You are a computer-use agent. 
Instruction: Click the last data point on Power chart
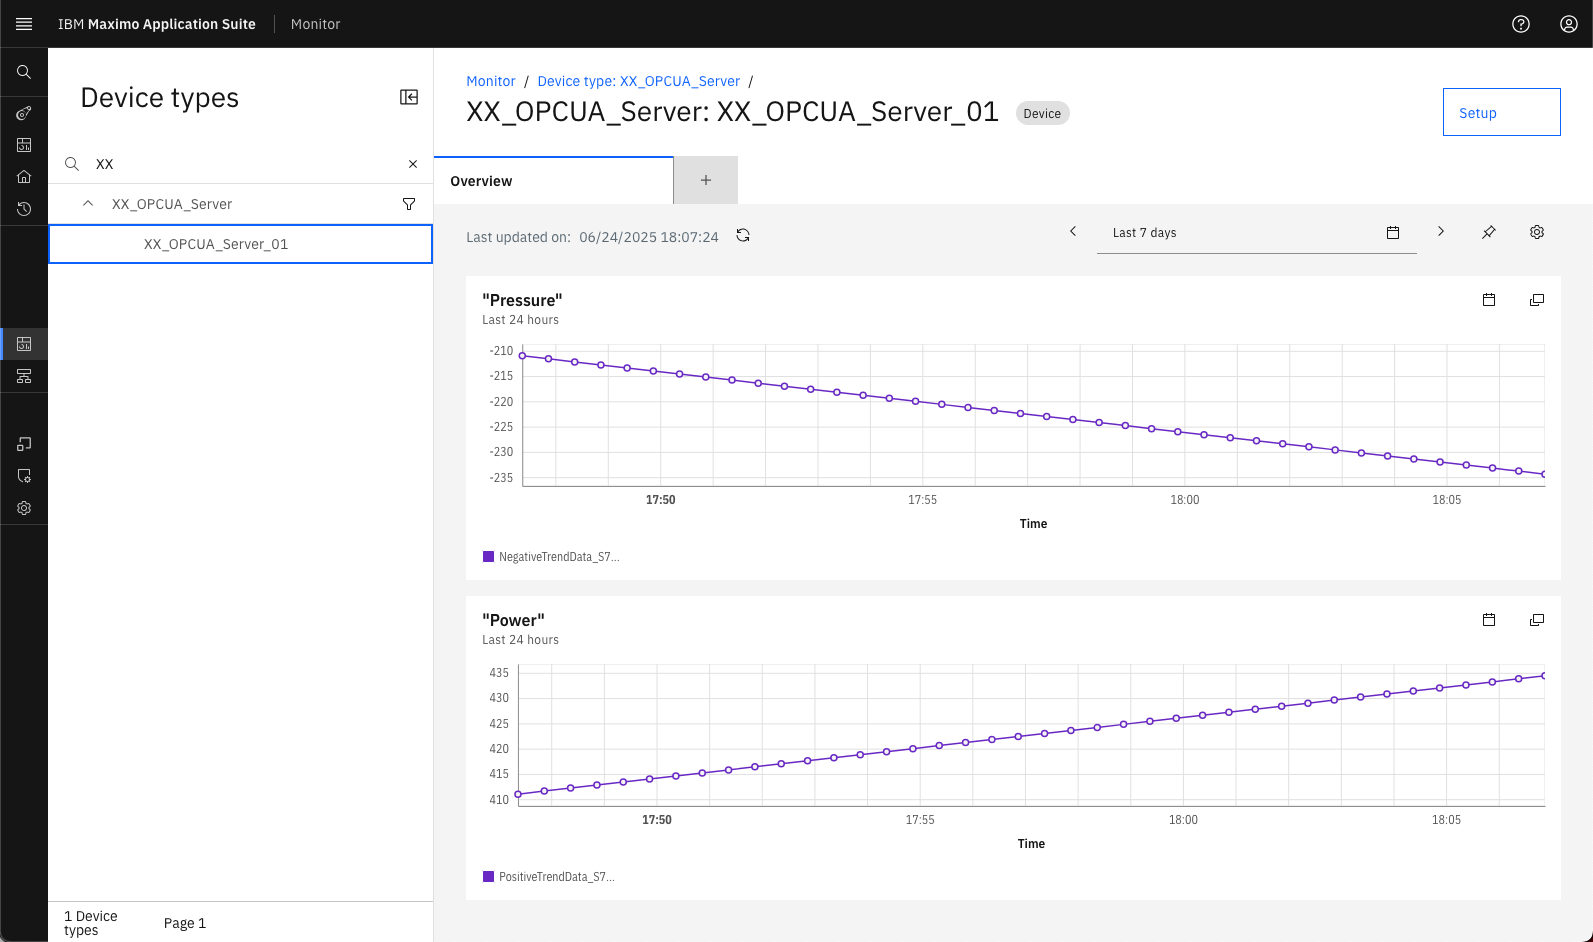(x=1543, y=676)
